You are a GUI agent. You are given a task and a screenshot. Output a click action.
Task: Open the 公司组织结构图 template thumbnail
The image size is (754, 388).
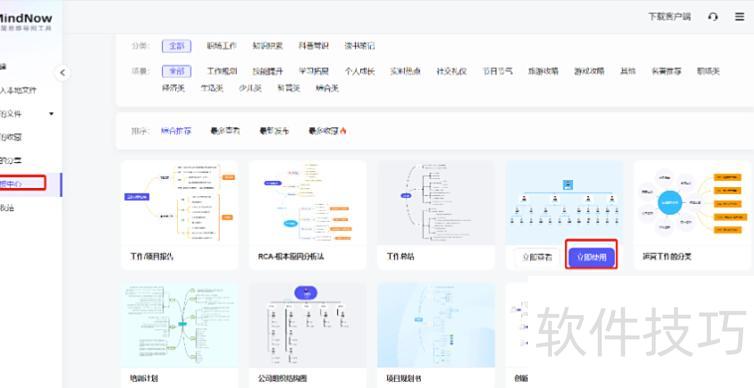point(308,325)
